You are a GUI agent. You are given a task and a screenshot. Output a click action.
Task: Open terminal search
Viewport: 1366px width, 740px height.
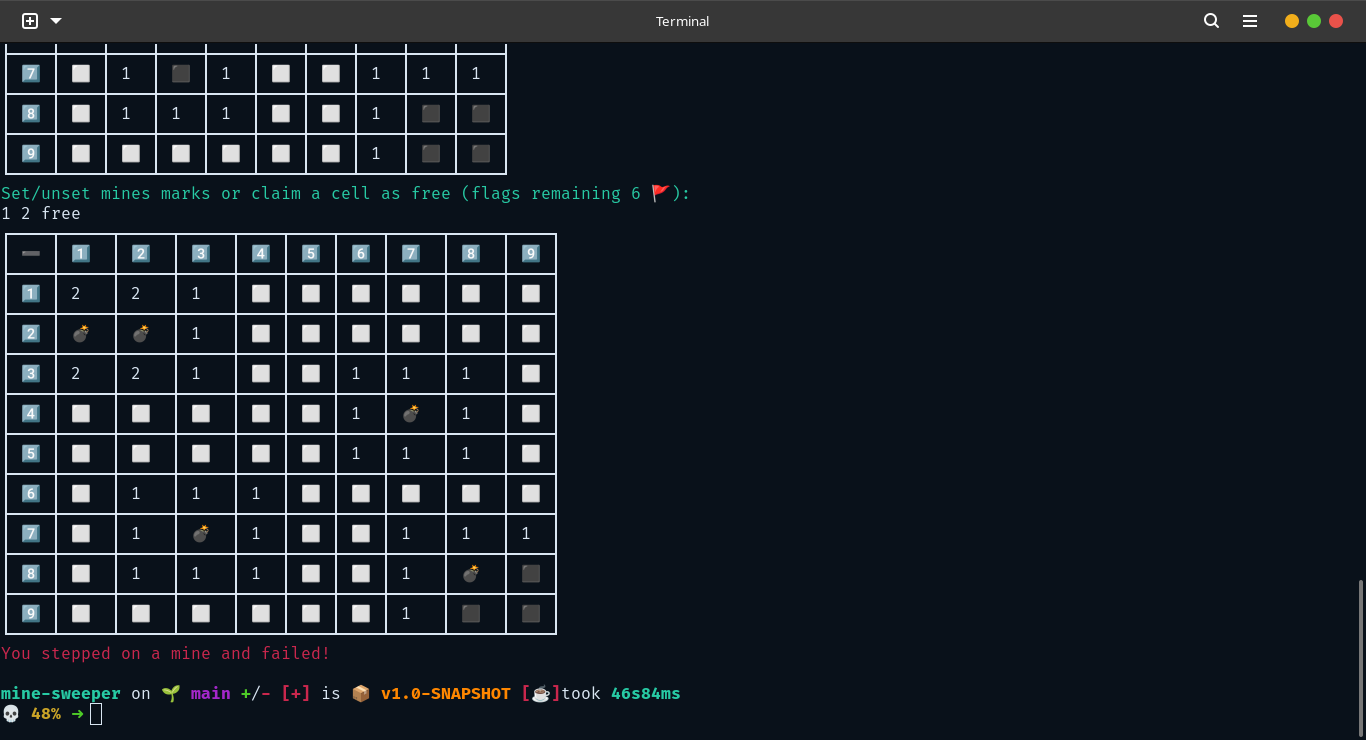[1211, 21]
